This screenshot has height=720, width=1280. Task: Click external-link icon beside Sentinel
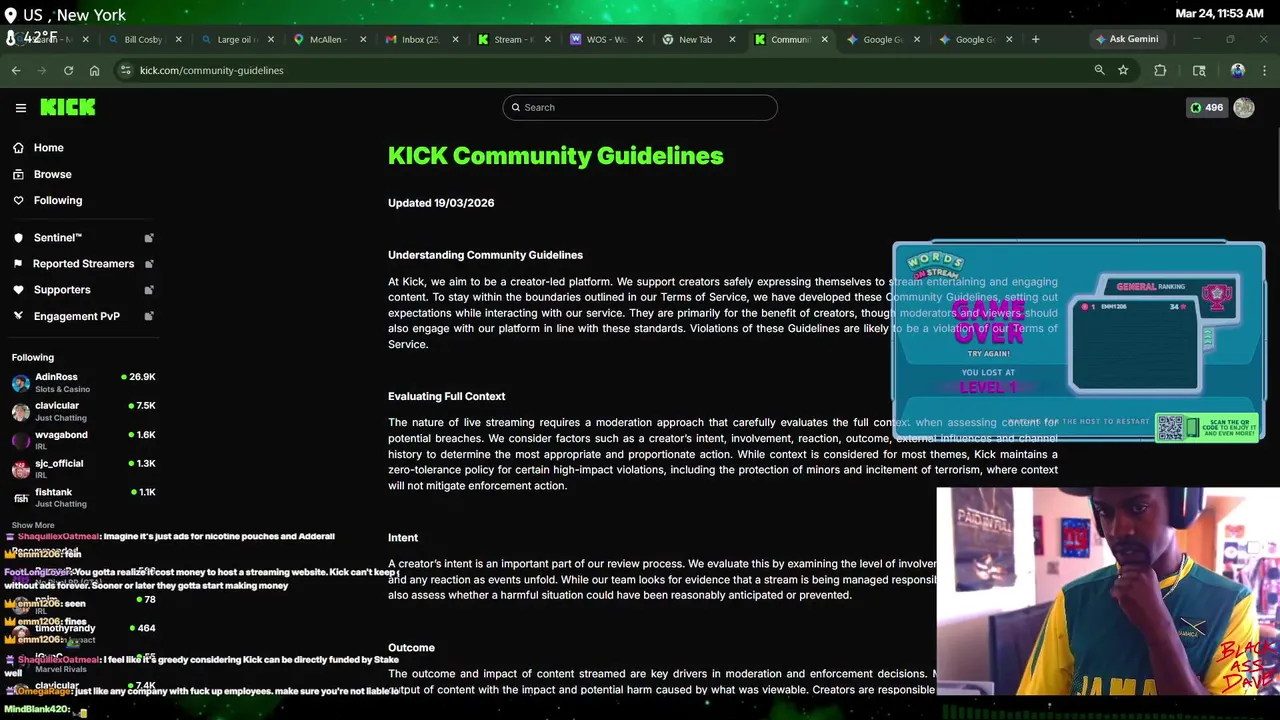(x=149, y=238)
